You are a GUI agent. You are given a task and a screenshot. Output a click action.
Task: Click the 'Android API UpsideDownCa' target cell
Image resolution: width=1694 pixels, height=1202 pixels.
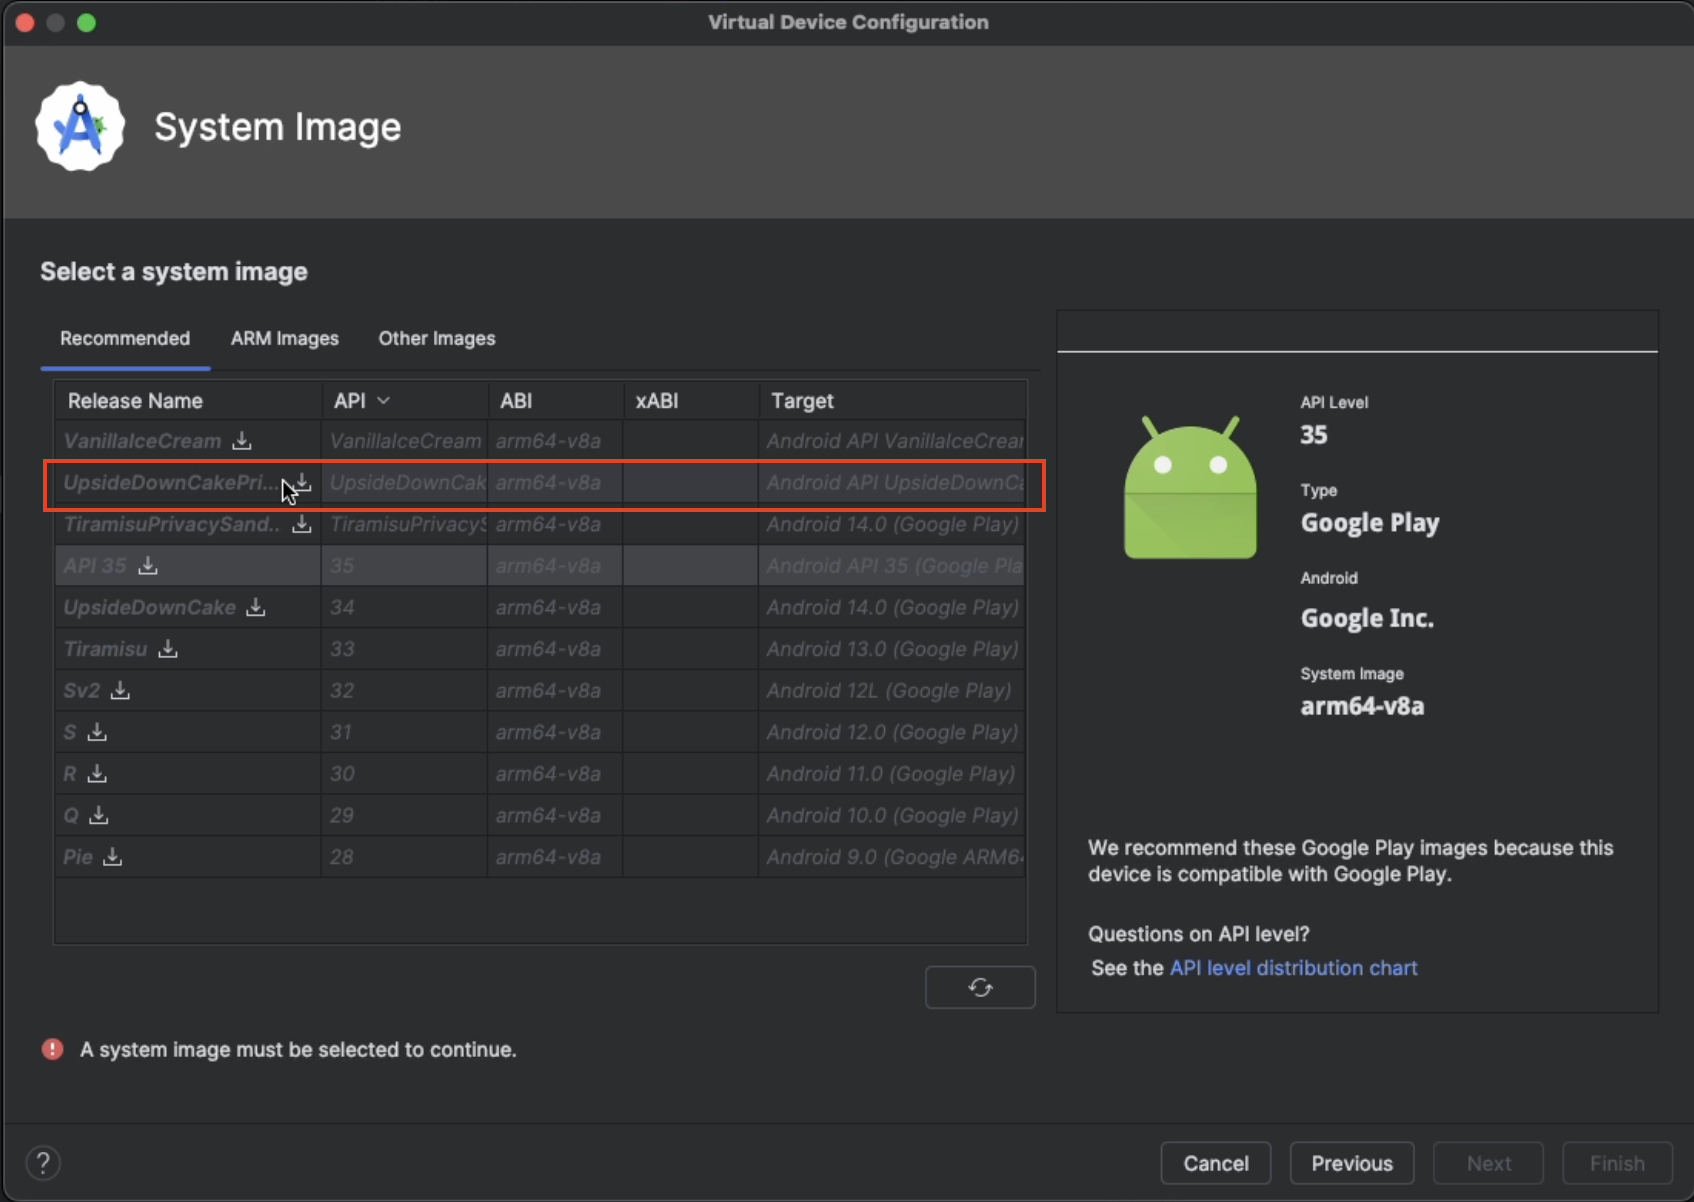pos(892,483)
